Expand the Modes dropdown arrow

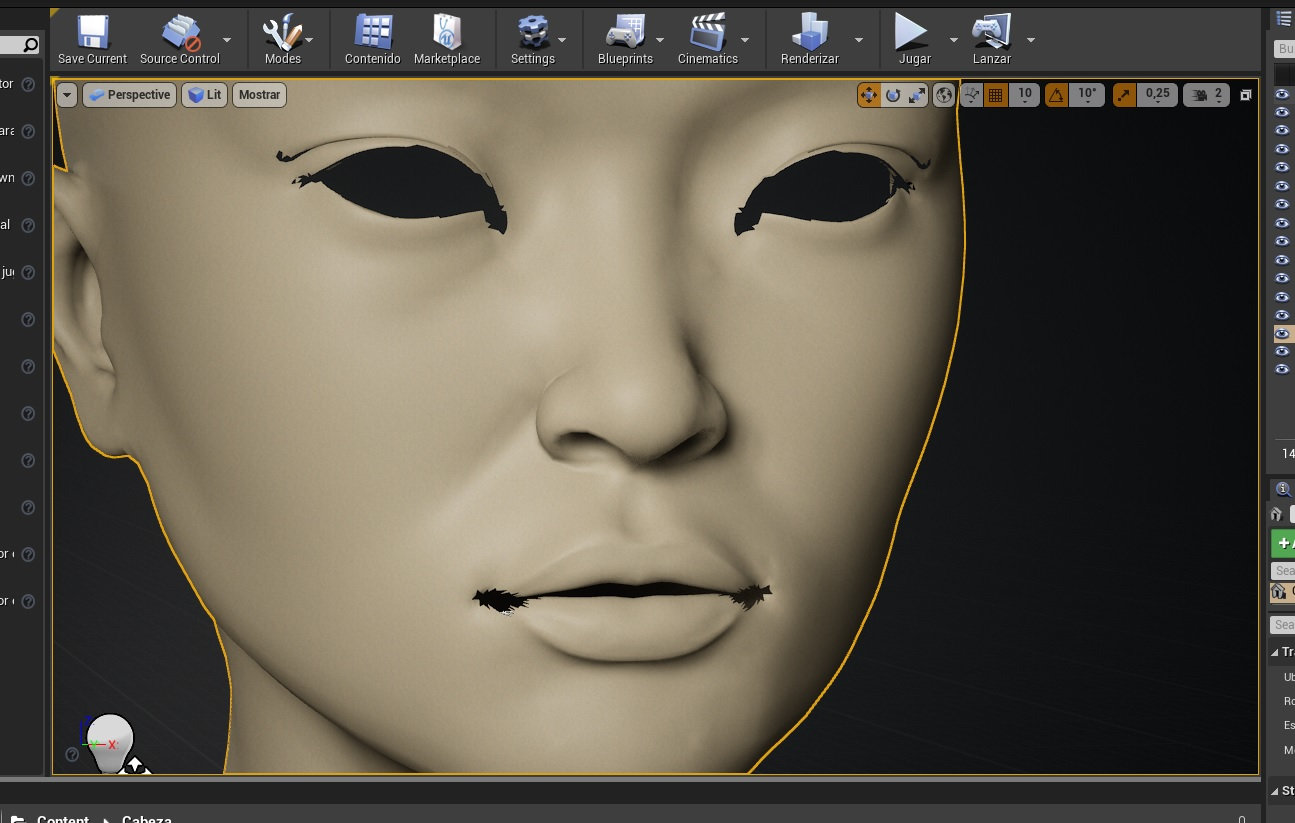pos(309,40)
